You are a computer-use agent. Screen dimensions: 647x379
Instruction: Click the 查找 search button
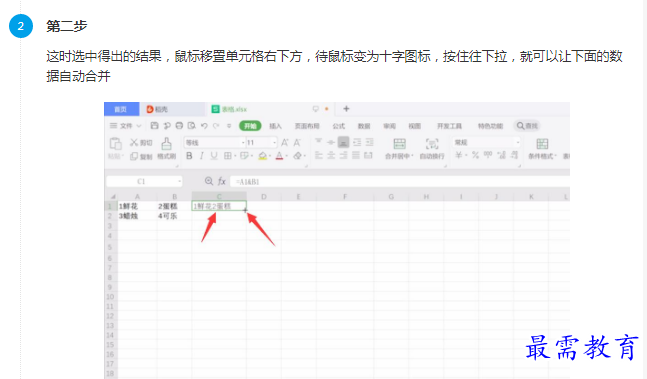527,126
